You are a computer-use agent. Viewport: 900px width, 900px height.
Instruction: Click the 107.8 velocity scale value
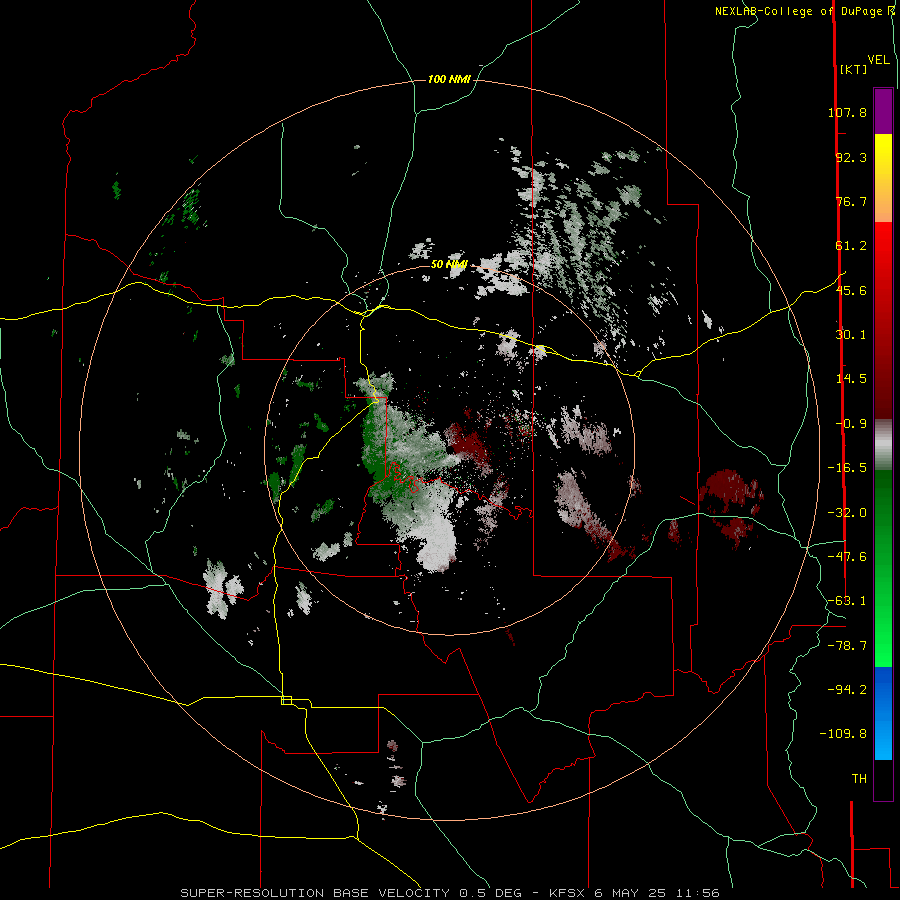click(847, 112)
